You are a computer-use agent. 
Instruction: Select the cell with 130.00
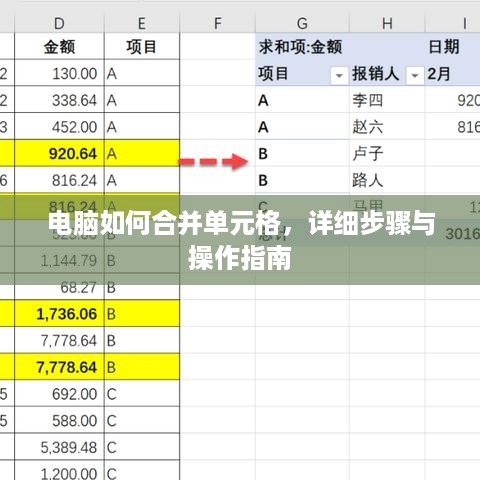click(x=59, y=73)
